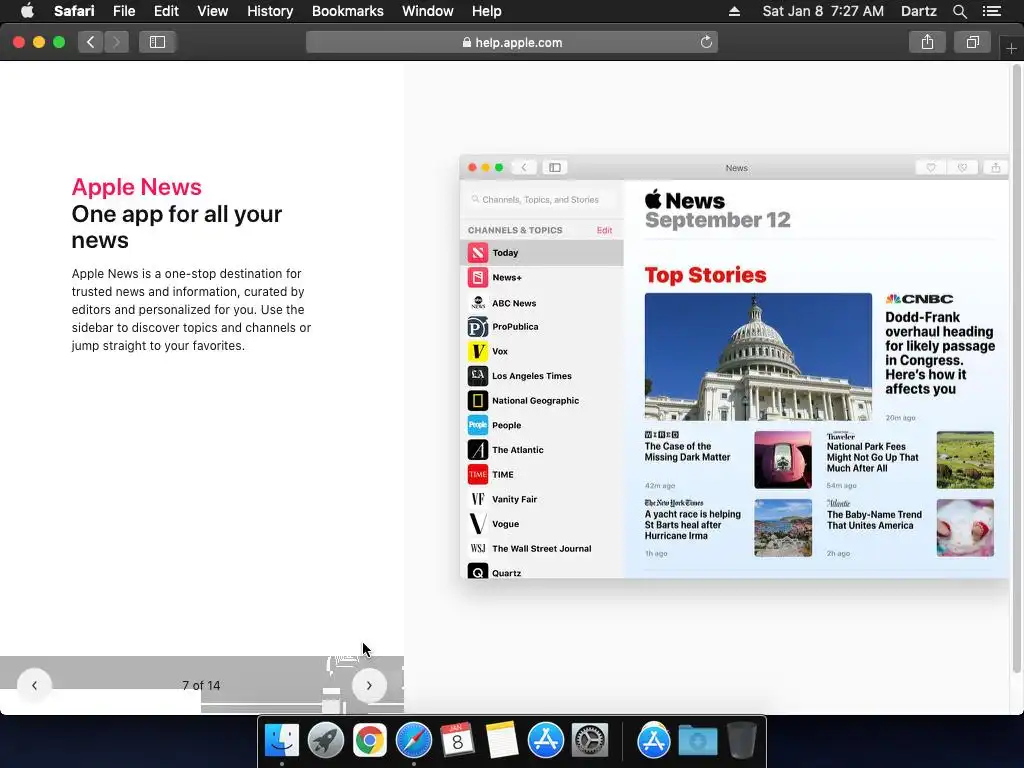Click the share button in News window
The width and height of the screenshot is (1024, 768).
(x=995, y=168)
